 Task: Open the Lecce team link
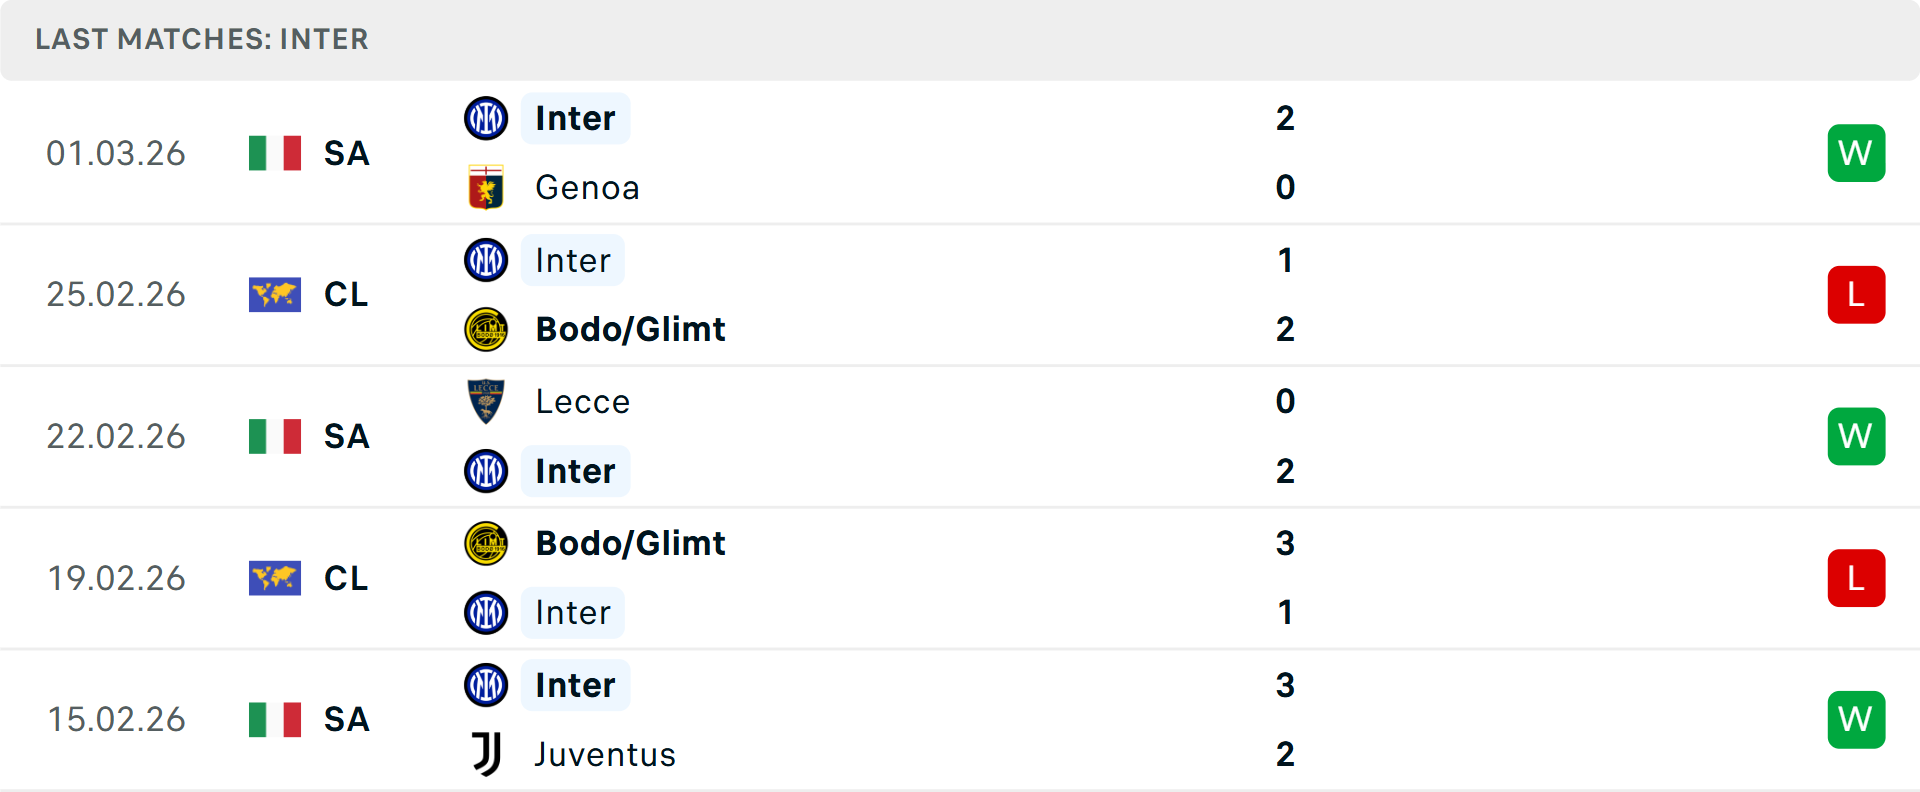tap(583, 402)
